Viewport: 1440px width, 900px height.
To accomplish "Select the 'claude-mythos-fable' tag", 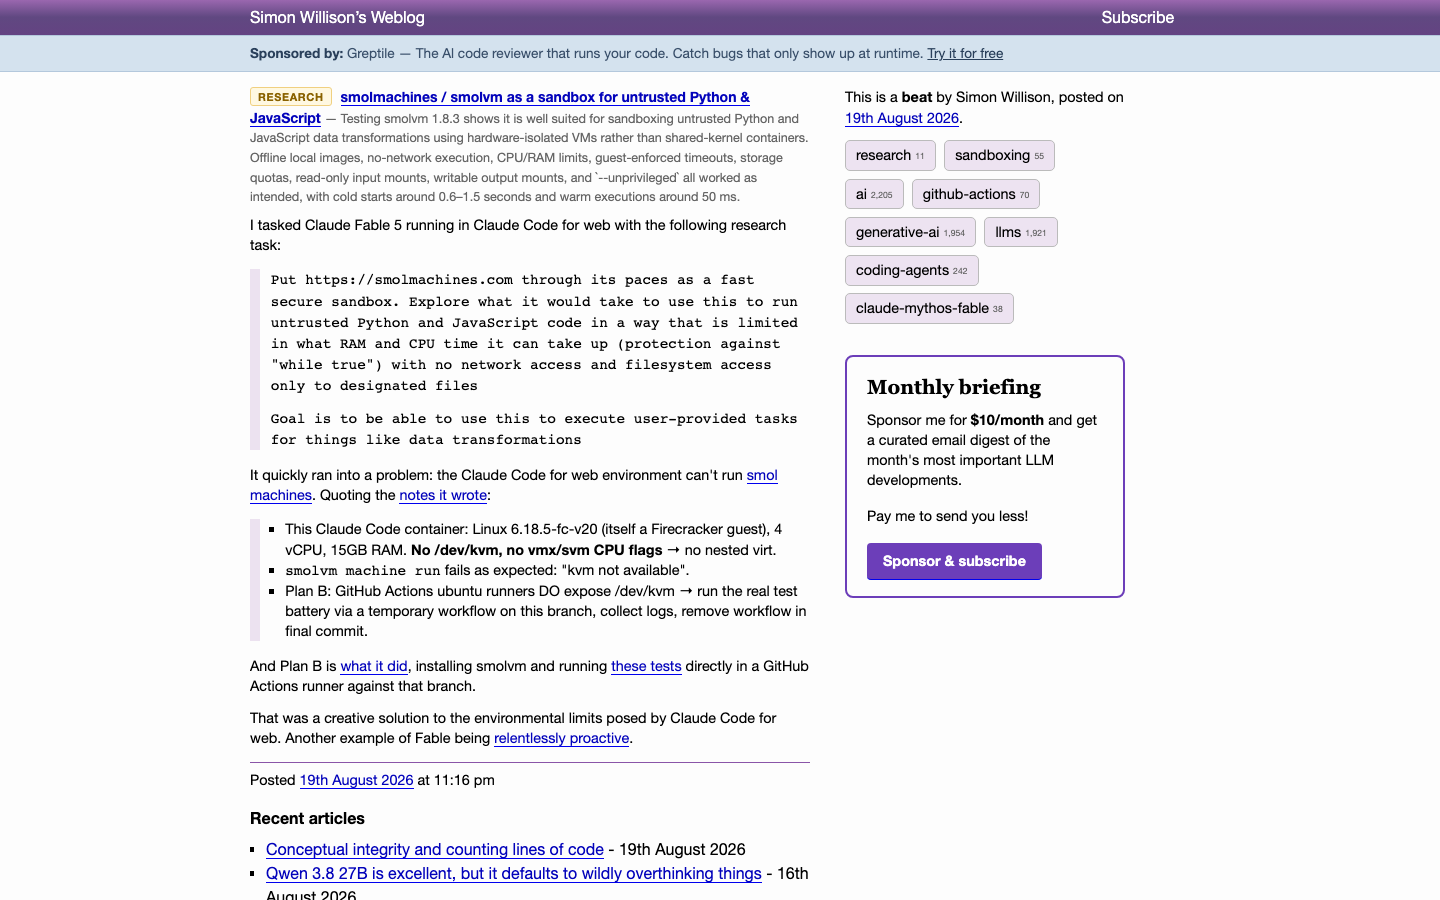I will (929, 308).
